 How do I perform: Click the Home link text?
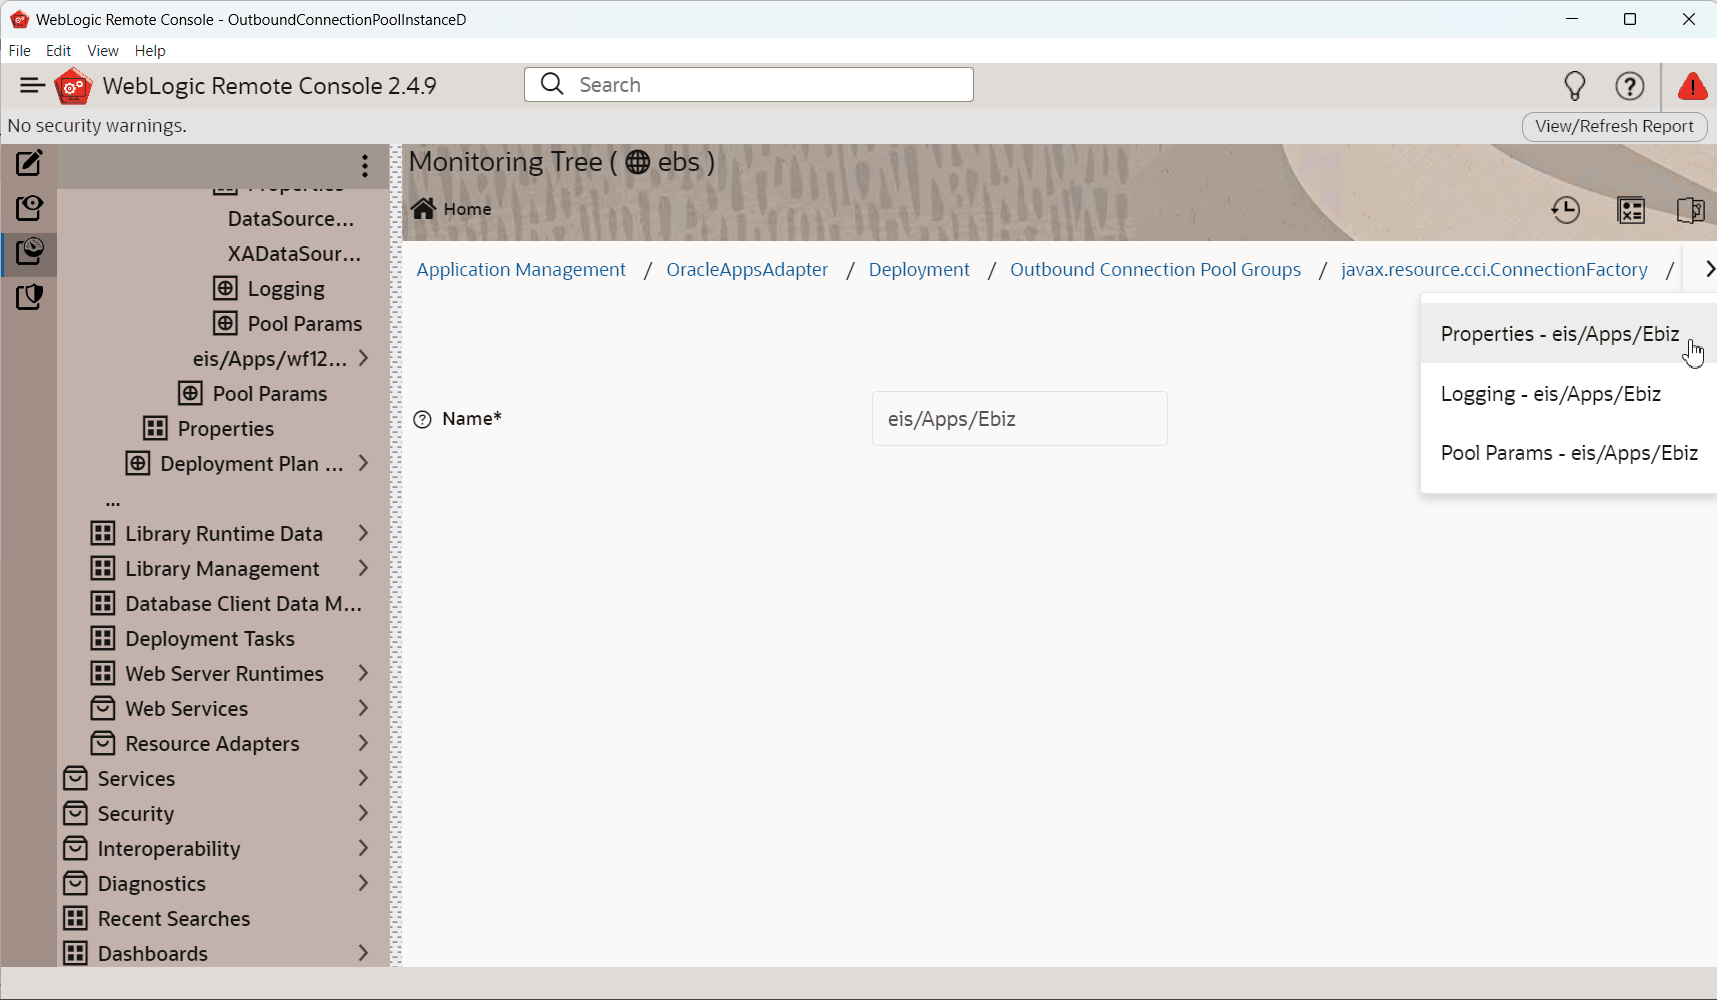pos(467,209)
